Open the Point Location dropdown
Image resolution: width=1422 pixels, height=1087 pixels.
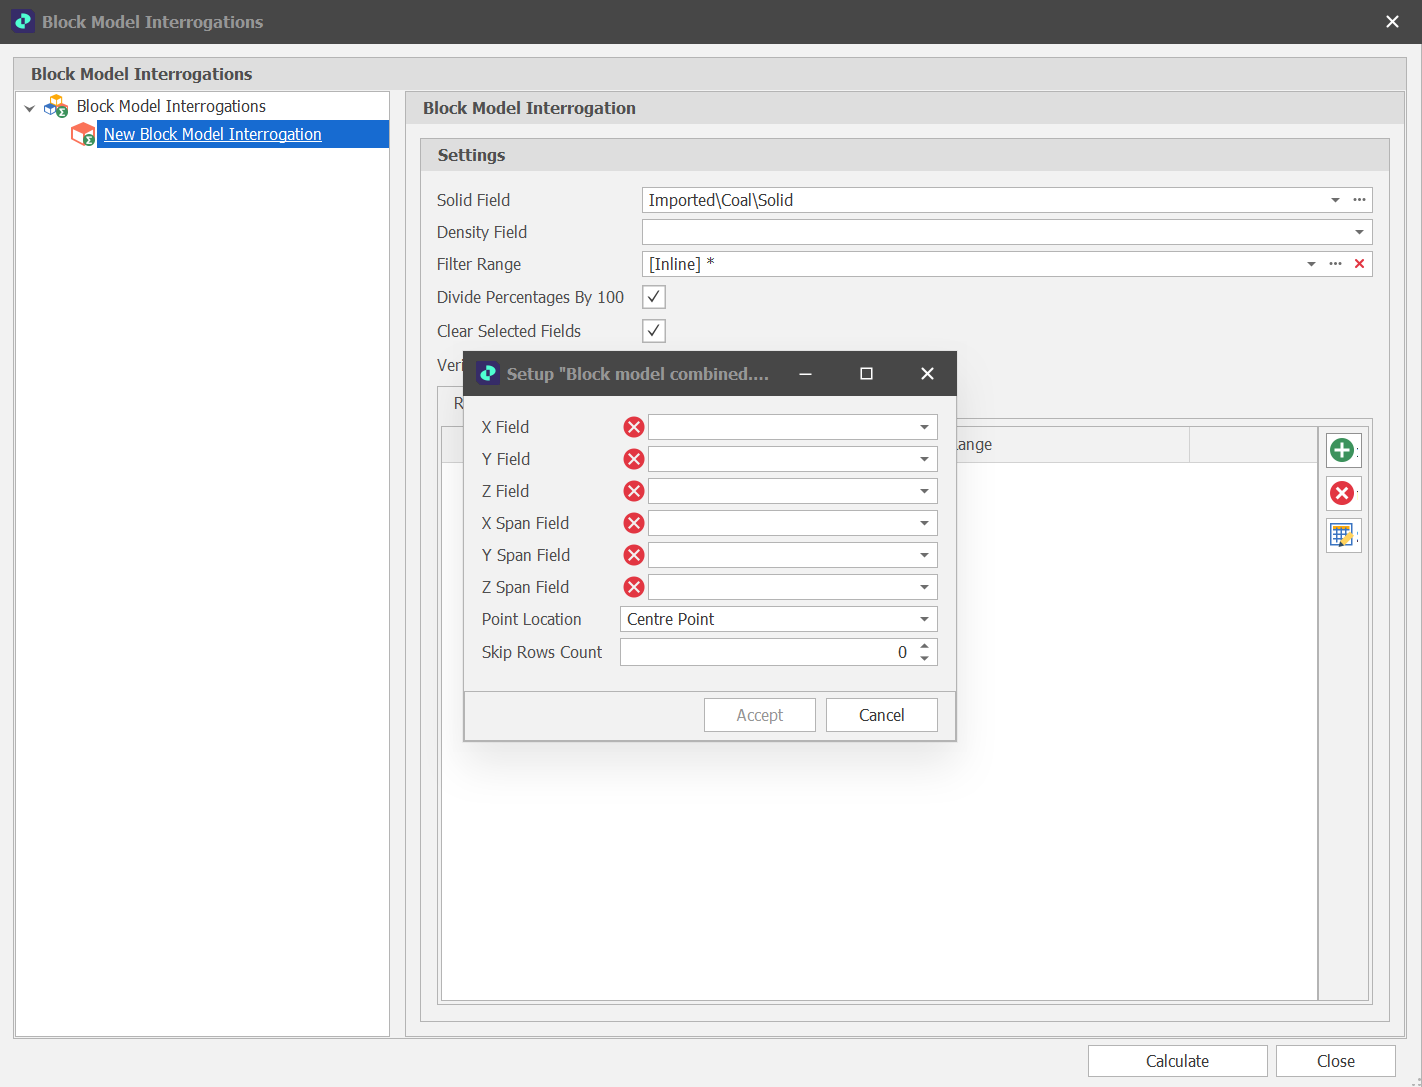click(924, 619)
